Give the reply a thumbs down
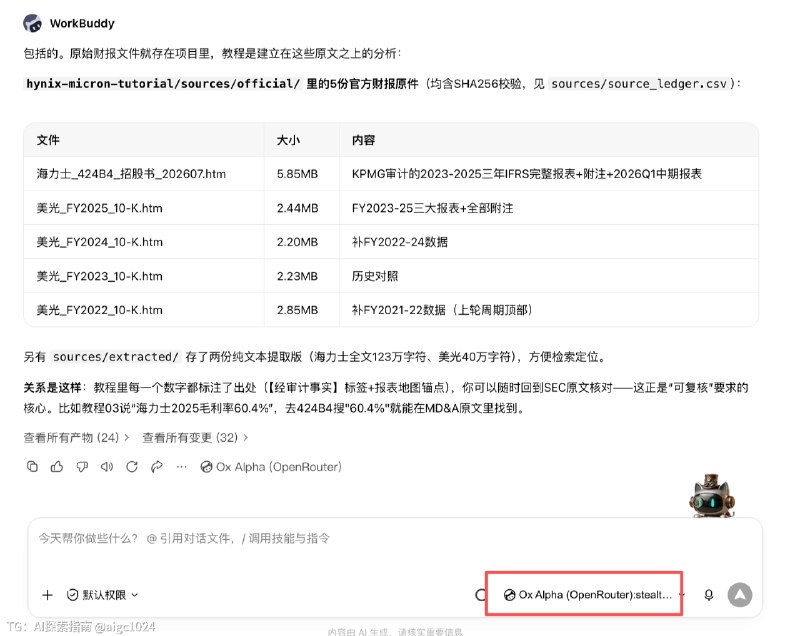This screenshot has height=636, width=800. [82, 467]
